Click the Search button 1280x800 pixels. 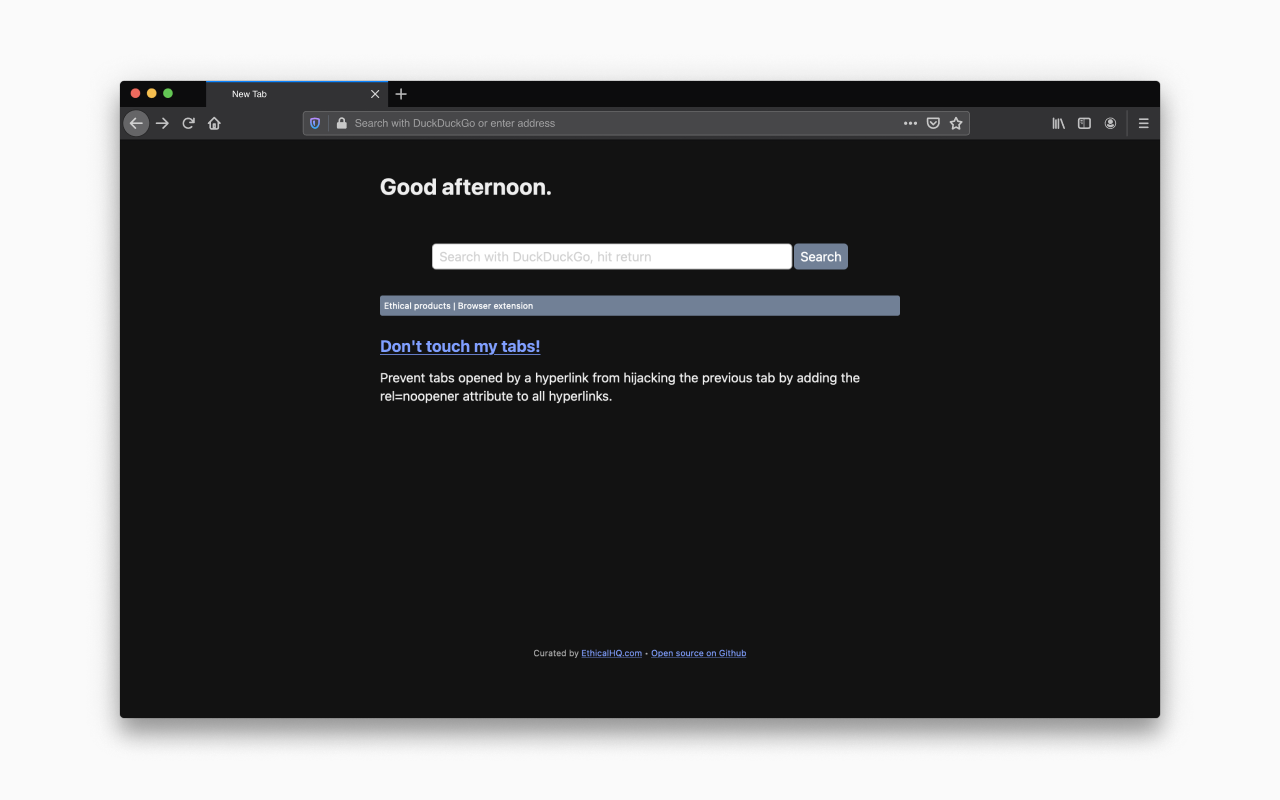pyautogui.click(x=821, y=257)
